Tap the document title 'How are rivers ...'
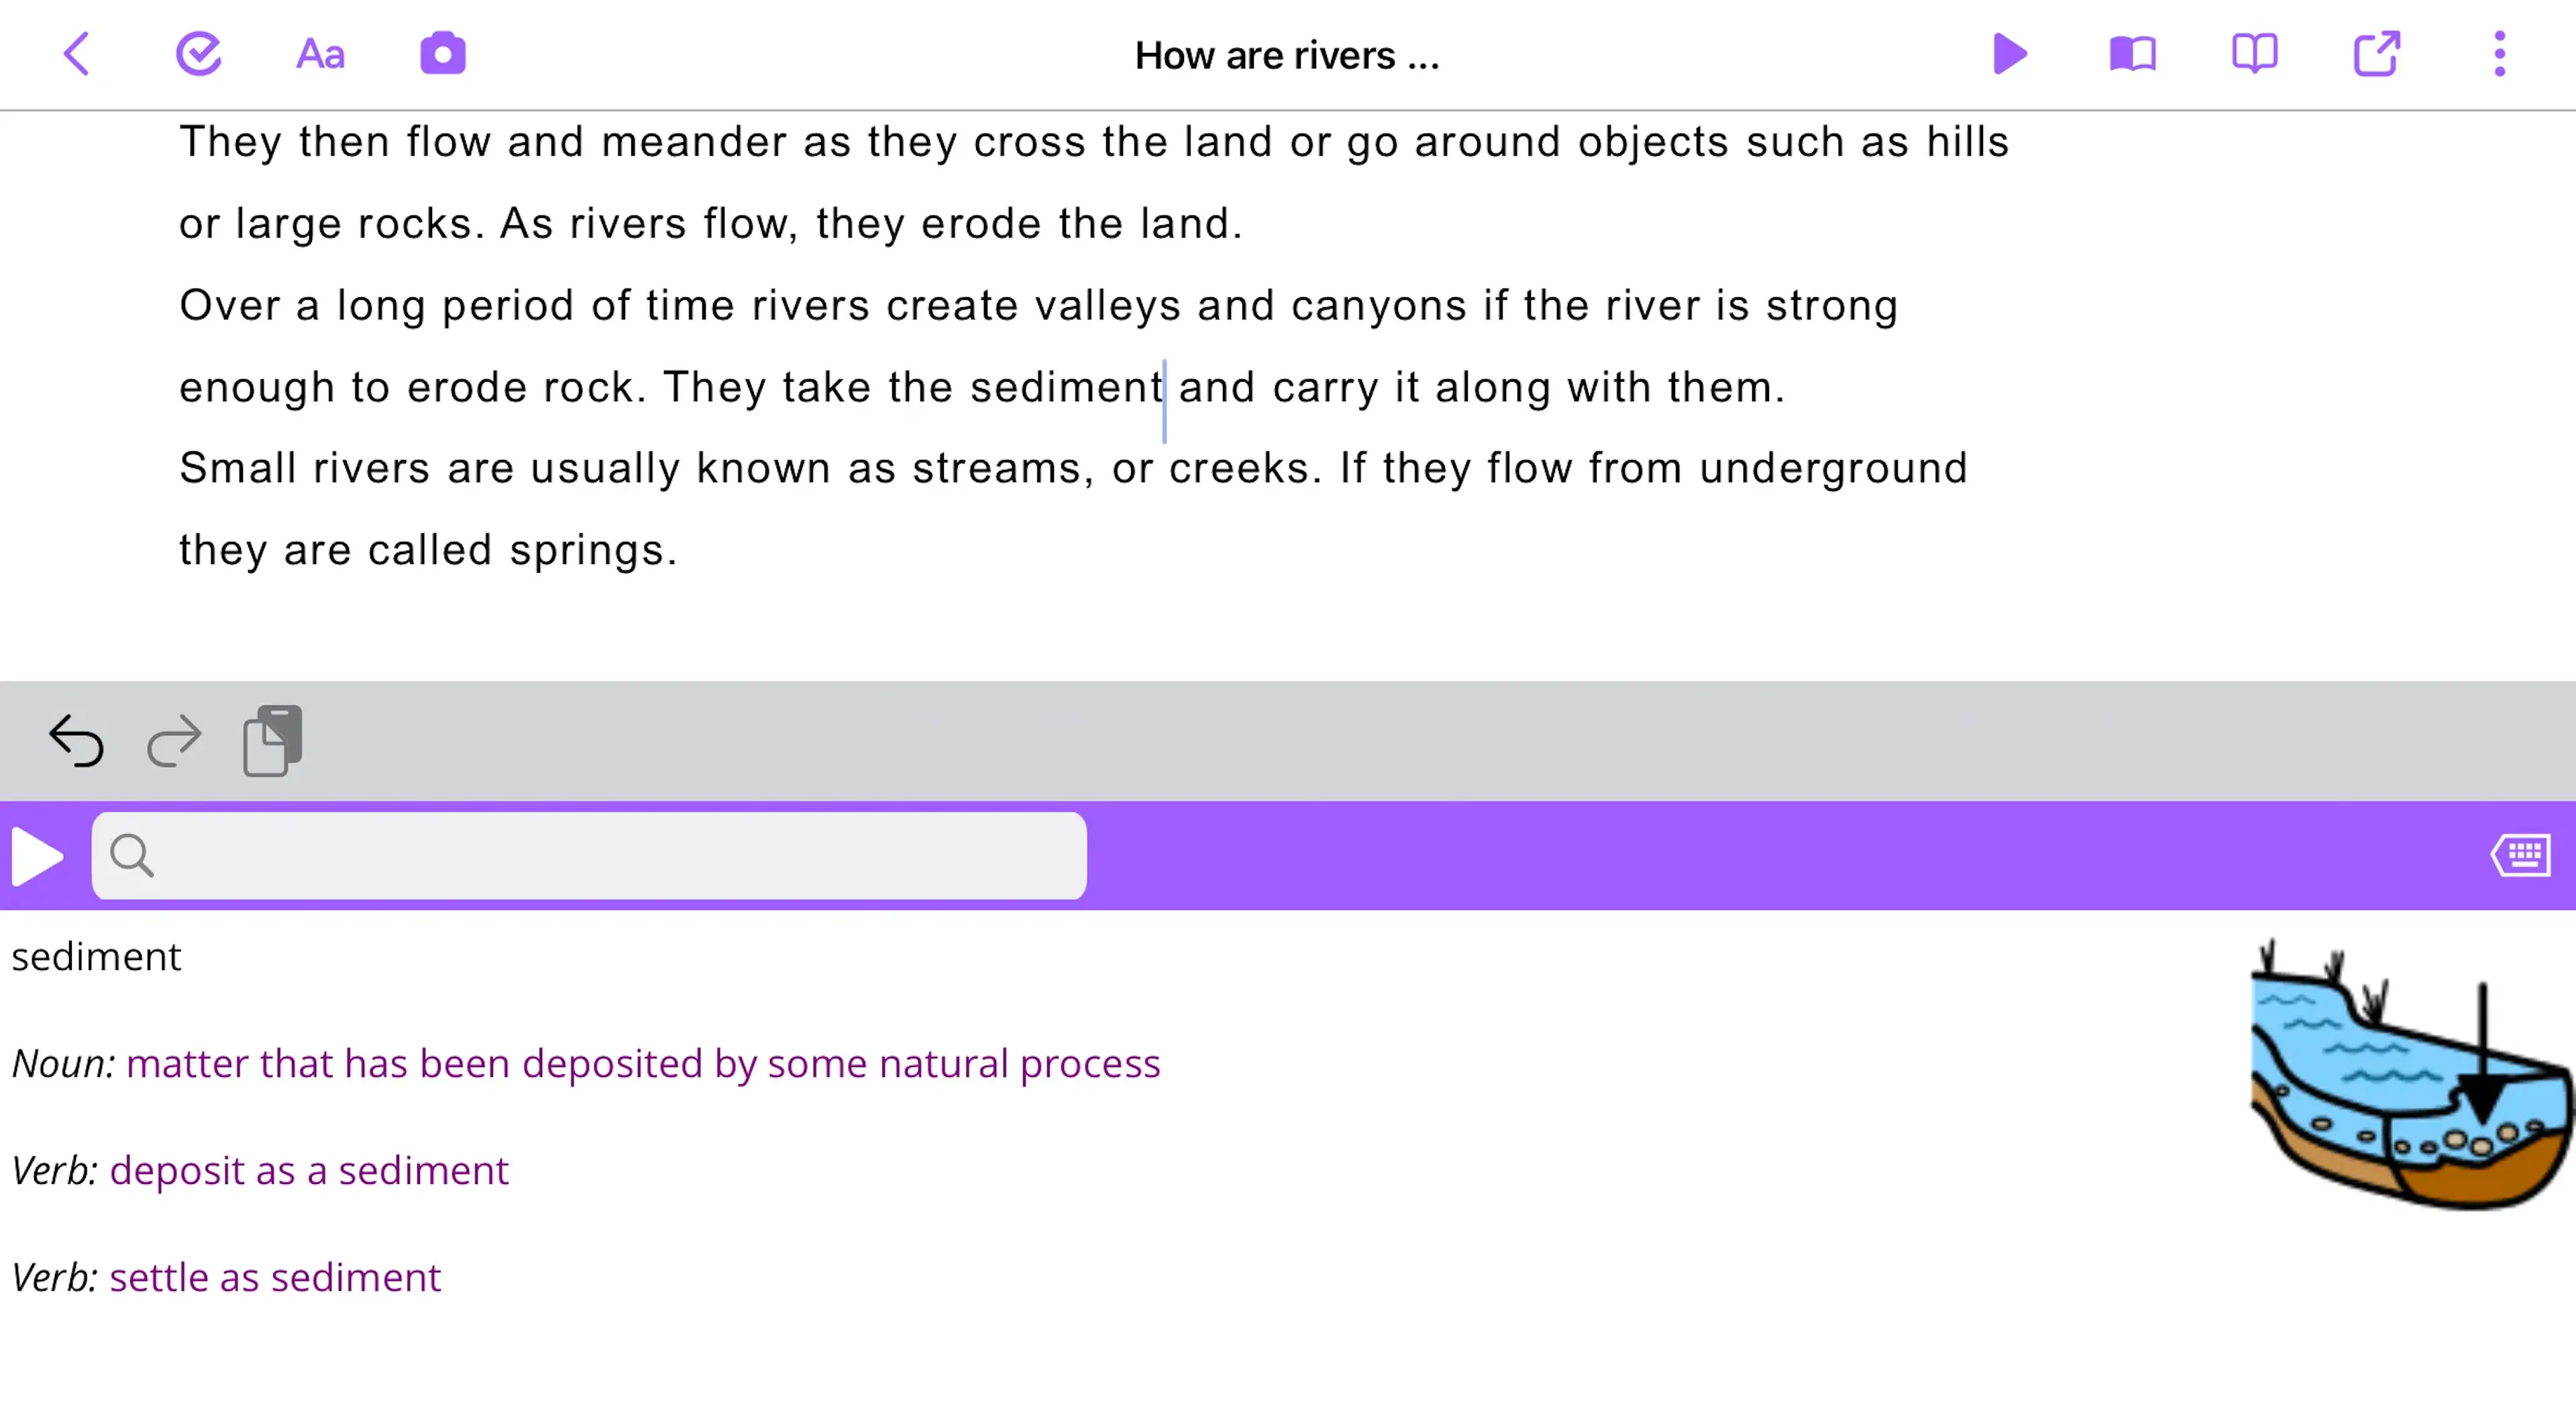This screenshot has height=1420, width=2576. pos(1287,56)
